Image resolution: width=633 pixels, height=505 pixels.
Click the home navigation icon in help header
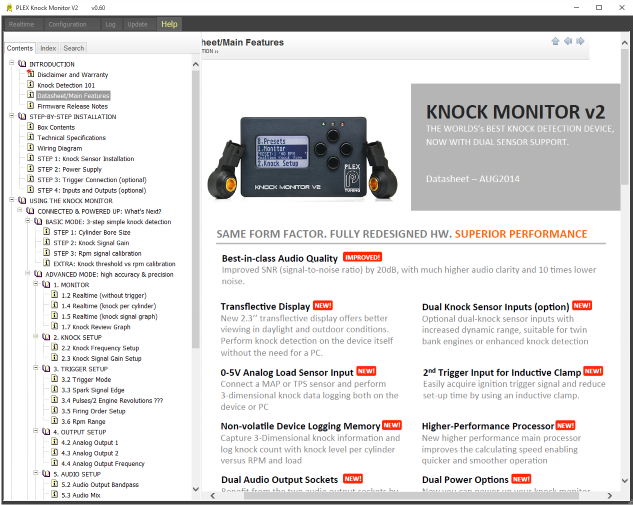click(x=555, y=41)
